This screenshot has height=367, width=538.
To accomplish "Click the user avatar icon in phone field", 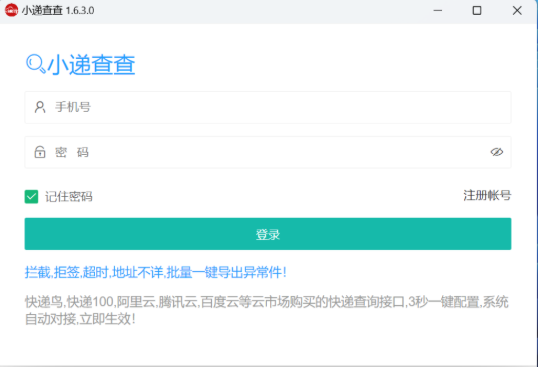I will (x=40, y=107).
